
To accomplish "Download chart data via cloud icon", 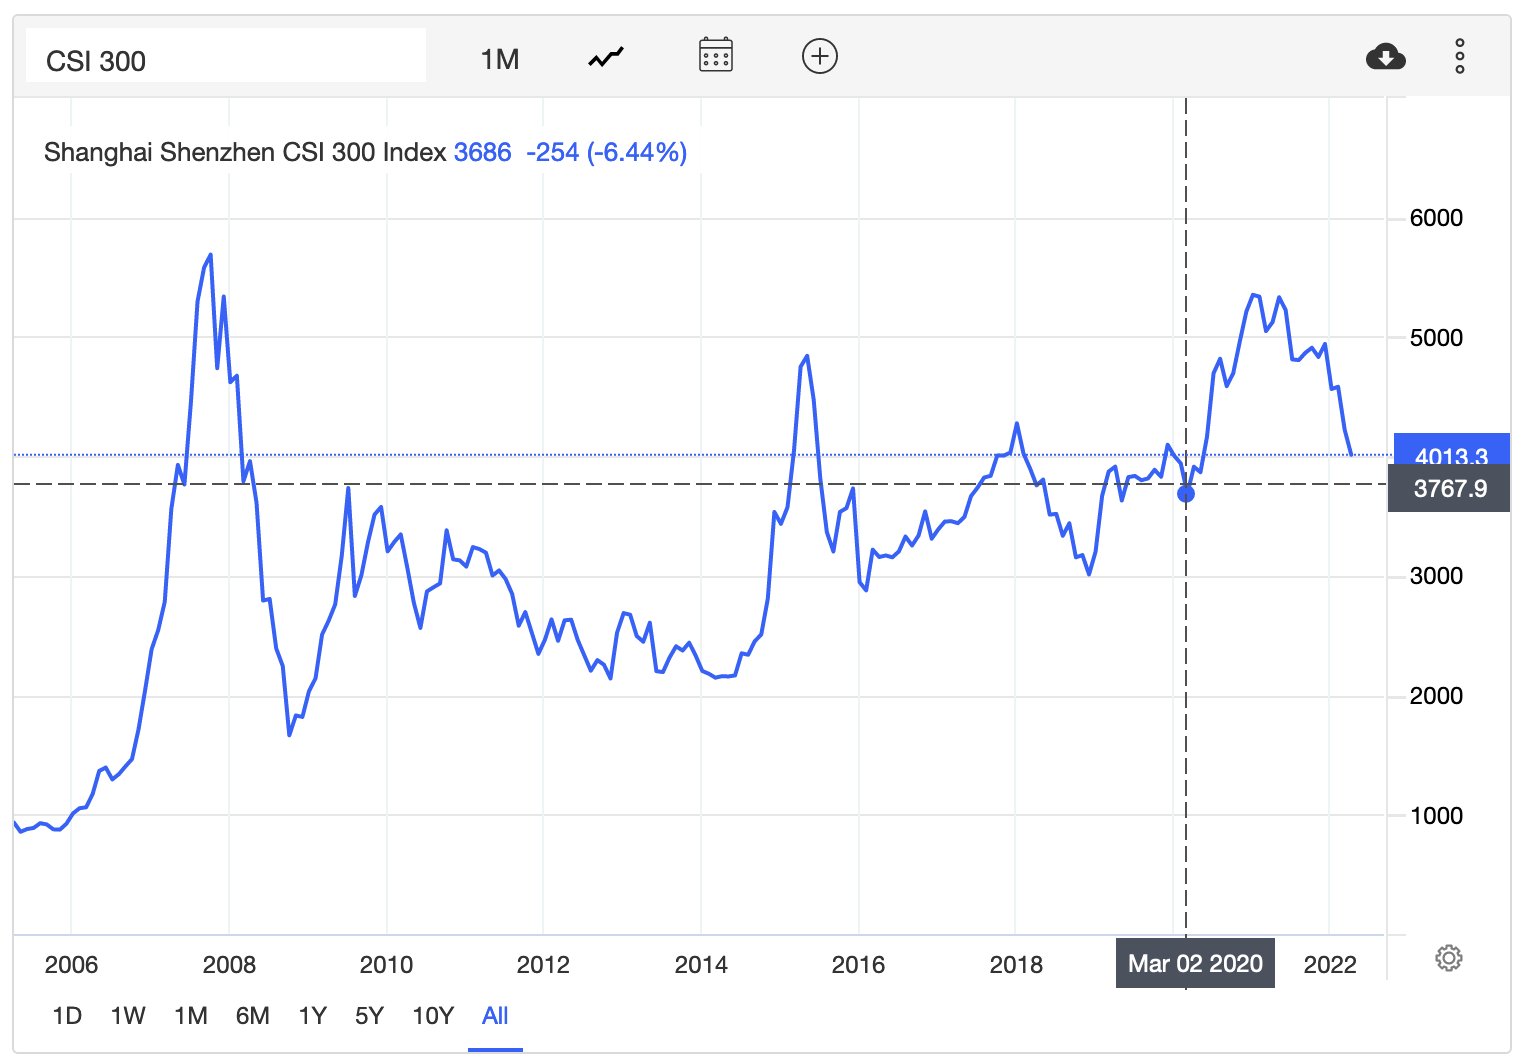I will point(1386,57).
